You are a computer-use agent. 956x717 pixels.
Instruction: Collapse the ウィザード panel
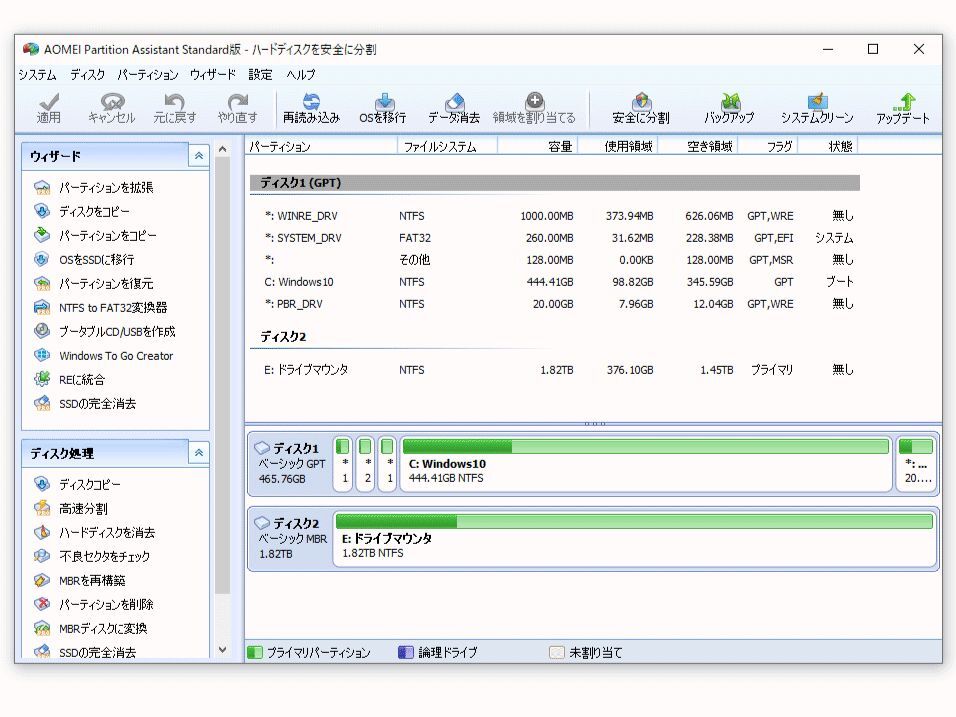(x=199, y=156)
